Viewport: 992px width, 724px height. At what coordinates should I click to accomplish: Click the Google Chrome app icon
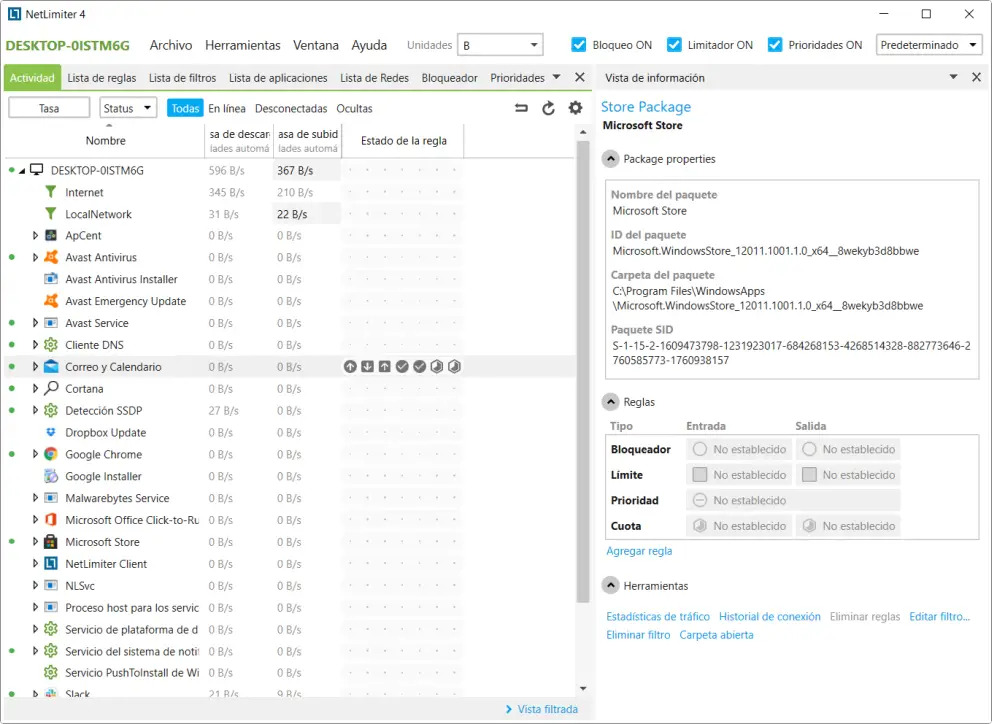[x=51, y=454]
